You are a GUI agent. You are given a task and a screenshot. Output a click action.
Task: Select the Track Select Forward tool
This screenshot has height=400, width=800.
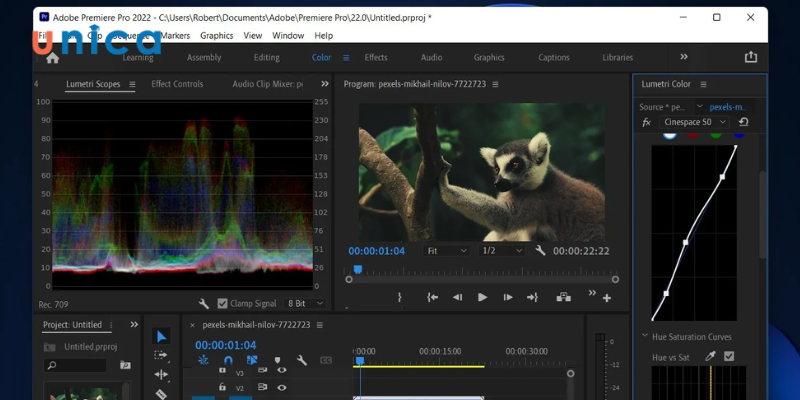click(x=161, y=355)
